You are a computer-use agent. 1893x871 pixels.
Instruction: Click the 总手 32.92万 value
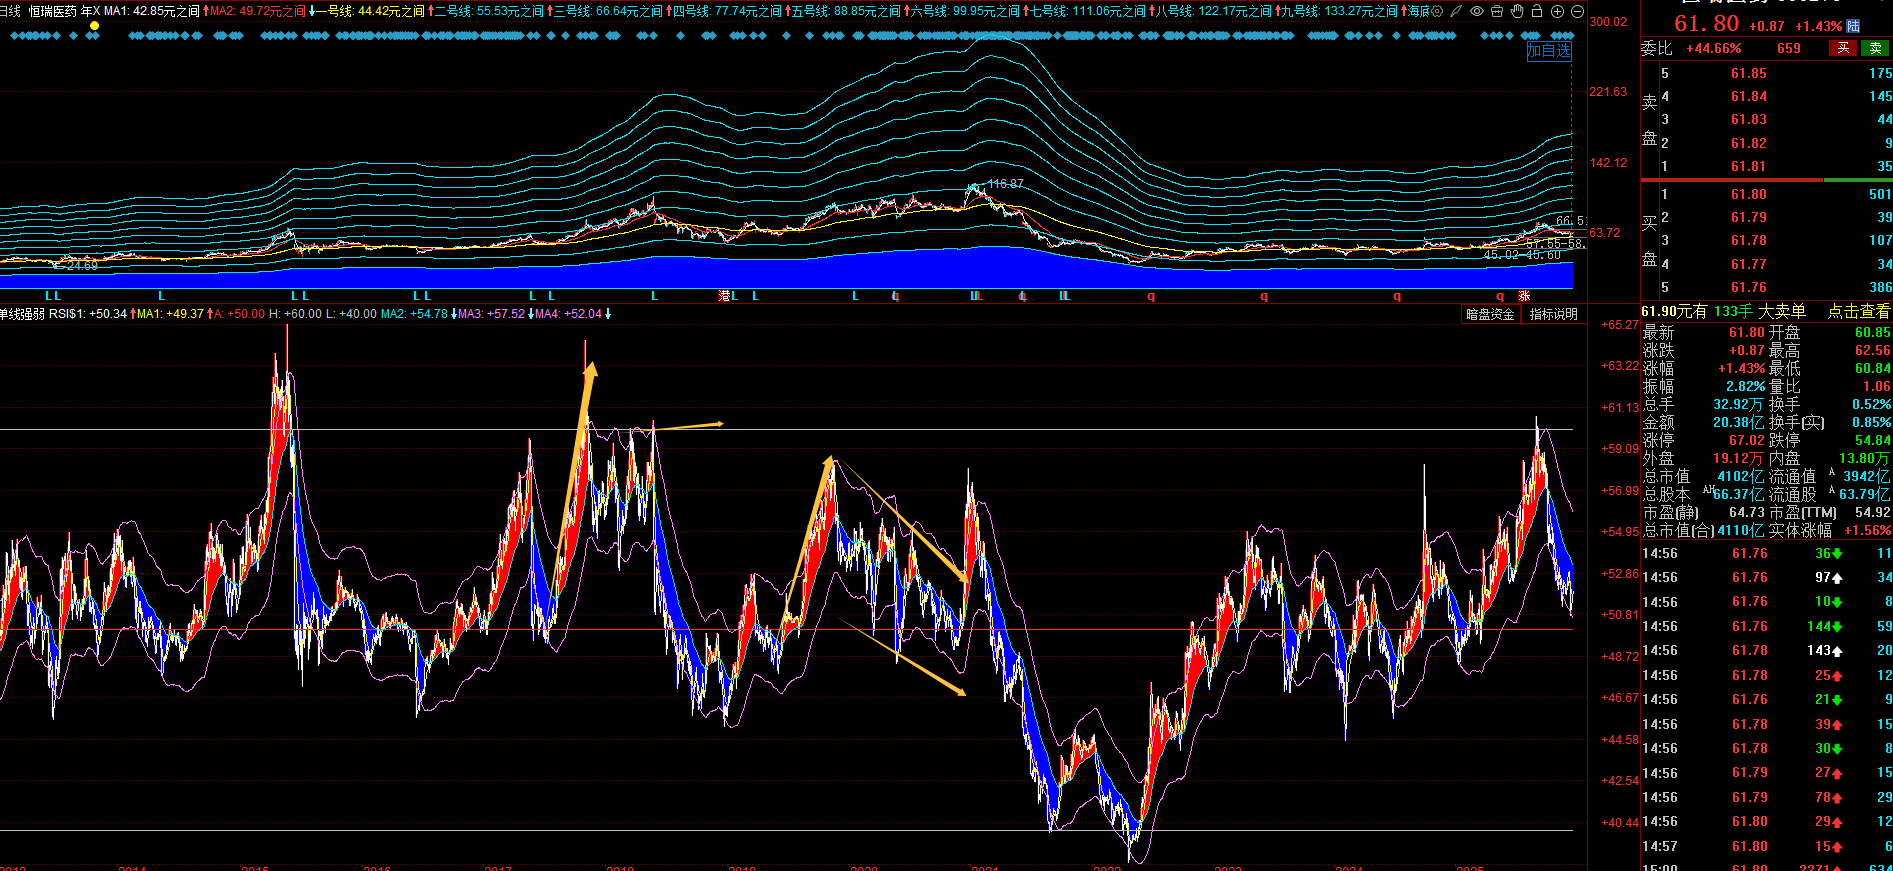click(x=1738, y=404)
